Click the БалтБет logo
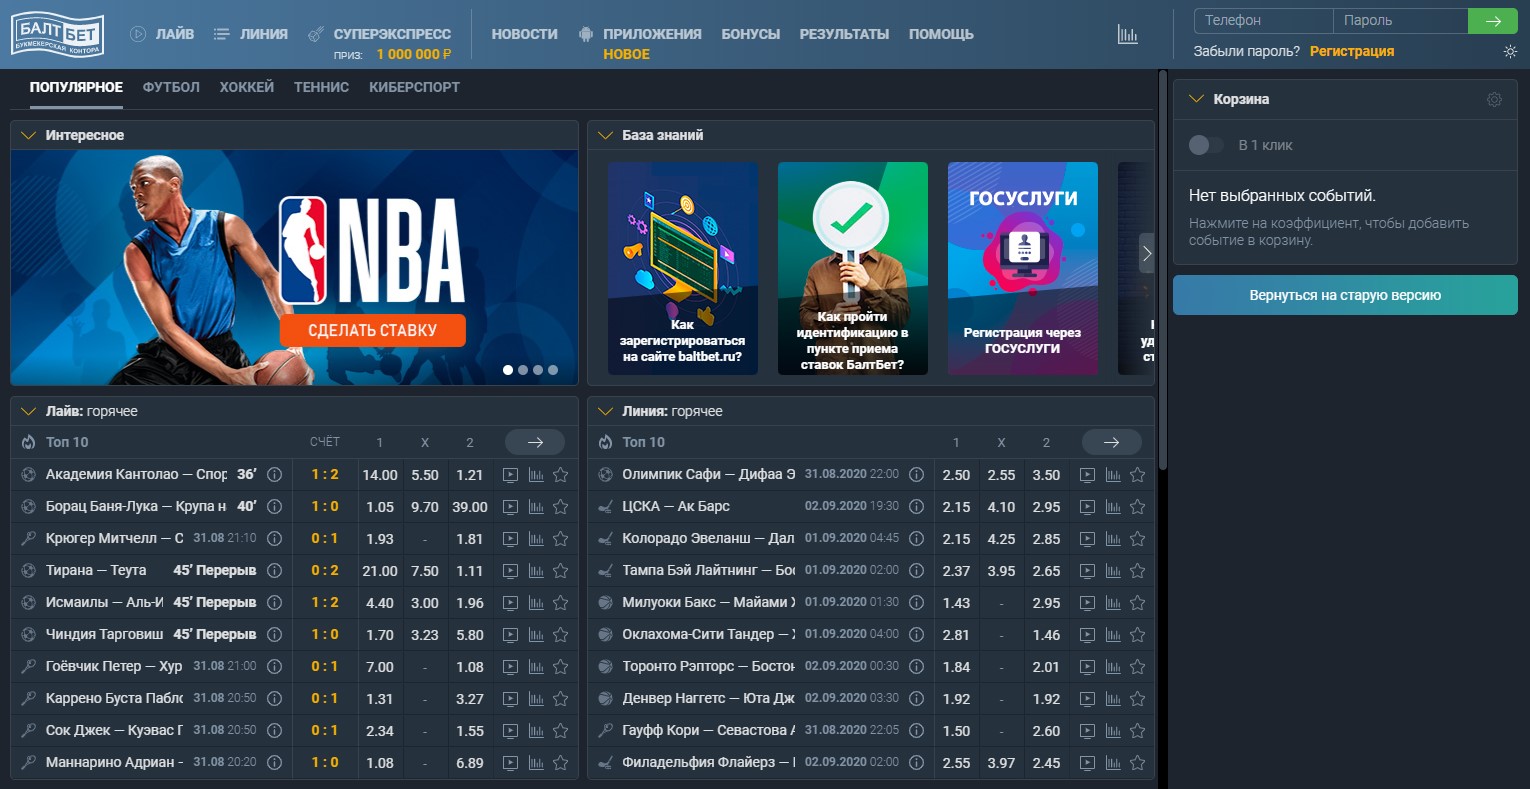The height and width of the screenshot is (789, 1530). pos(57,35)
